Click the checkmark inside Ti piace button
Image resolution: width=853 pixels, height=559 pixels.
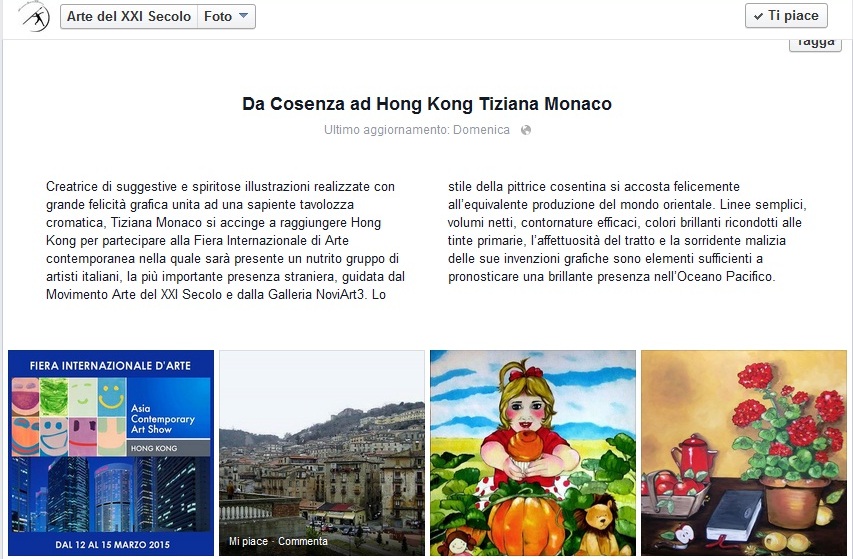click(758, 16)
